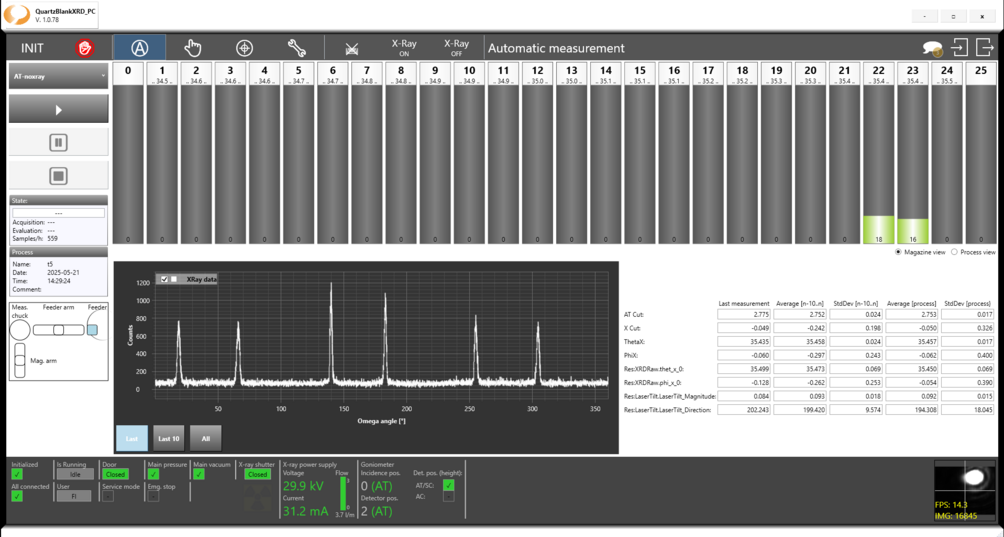Switch the chart to All measurements

[205, 438]
